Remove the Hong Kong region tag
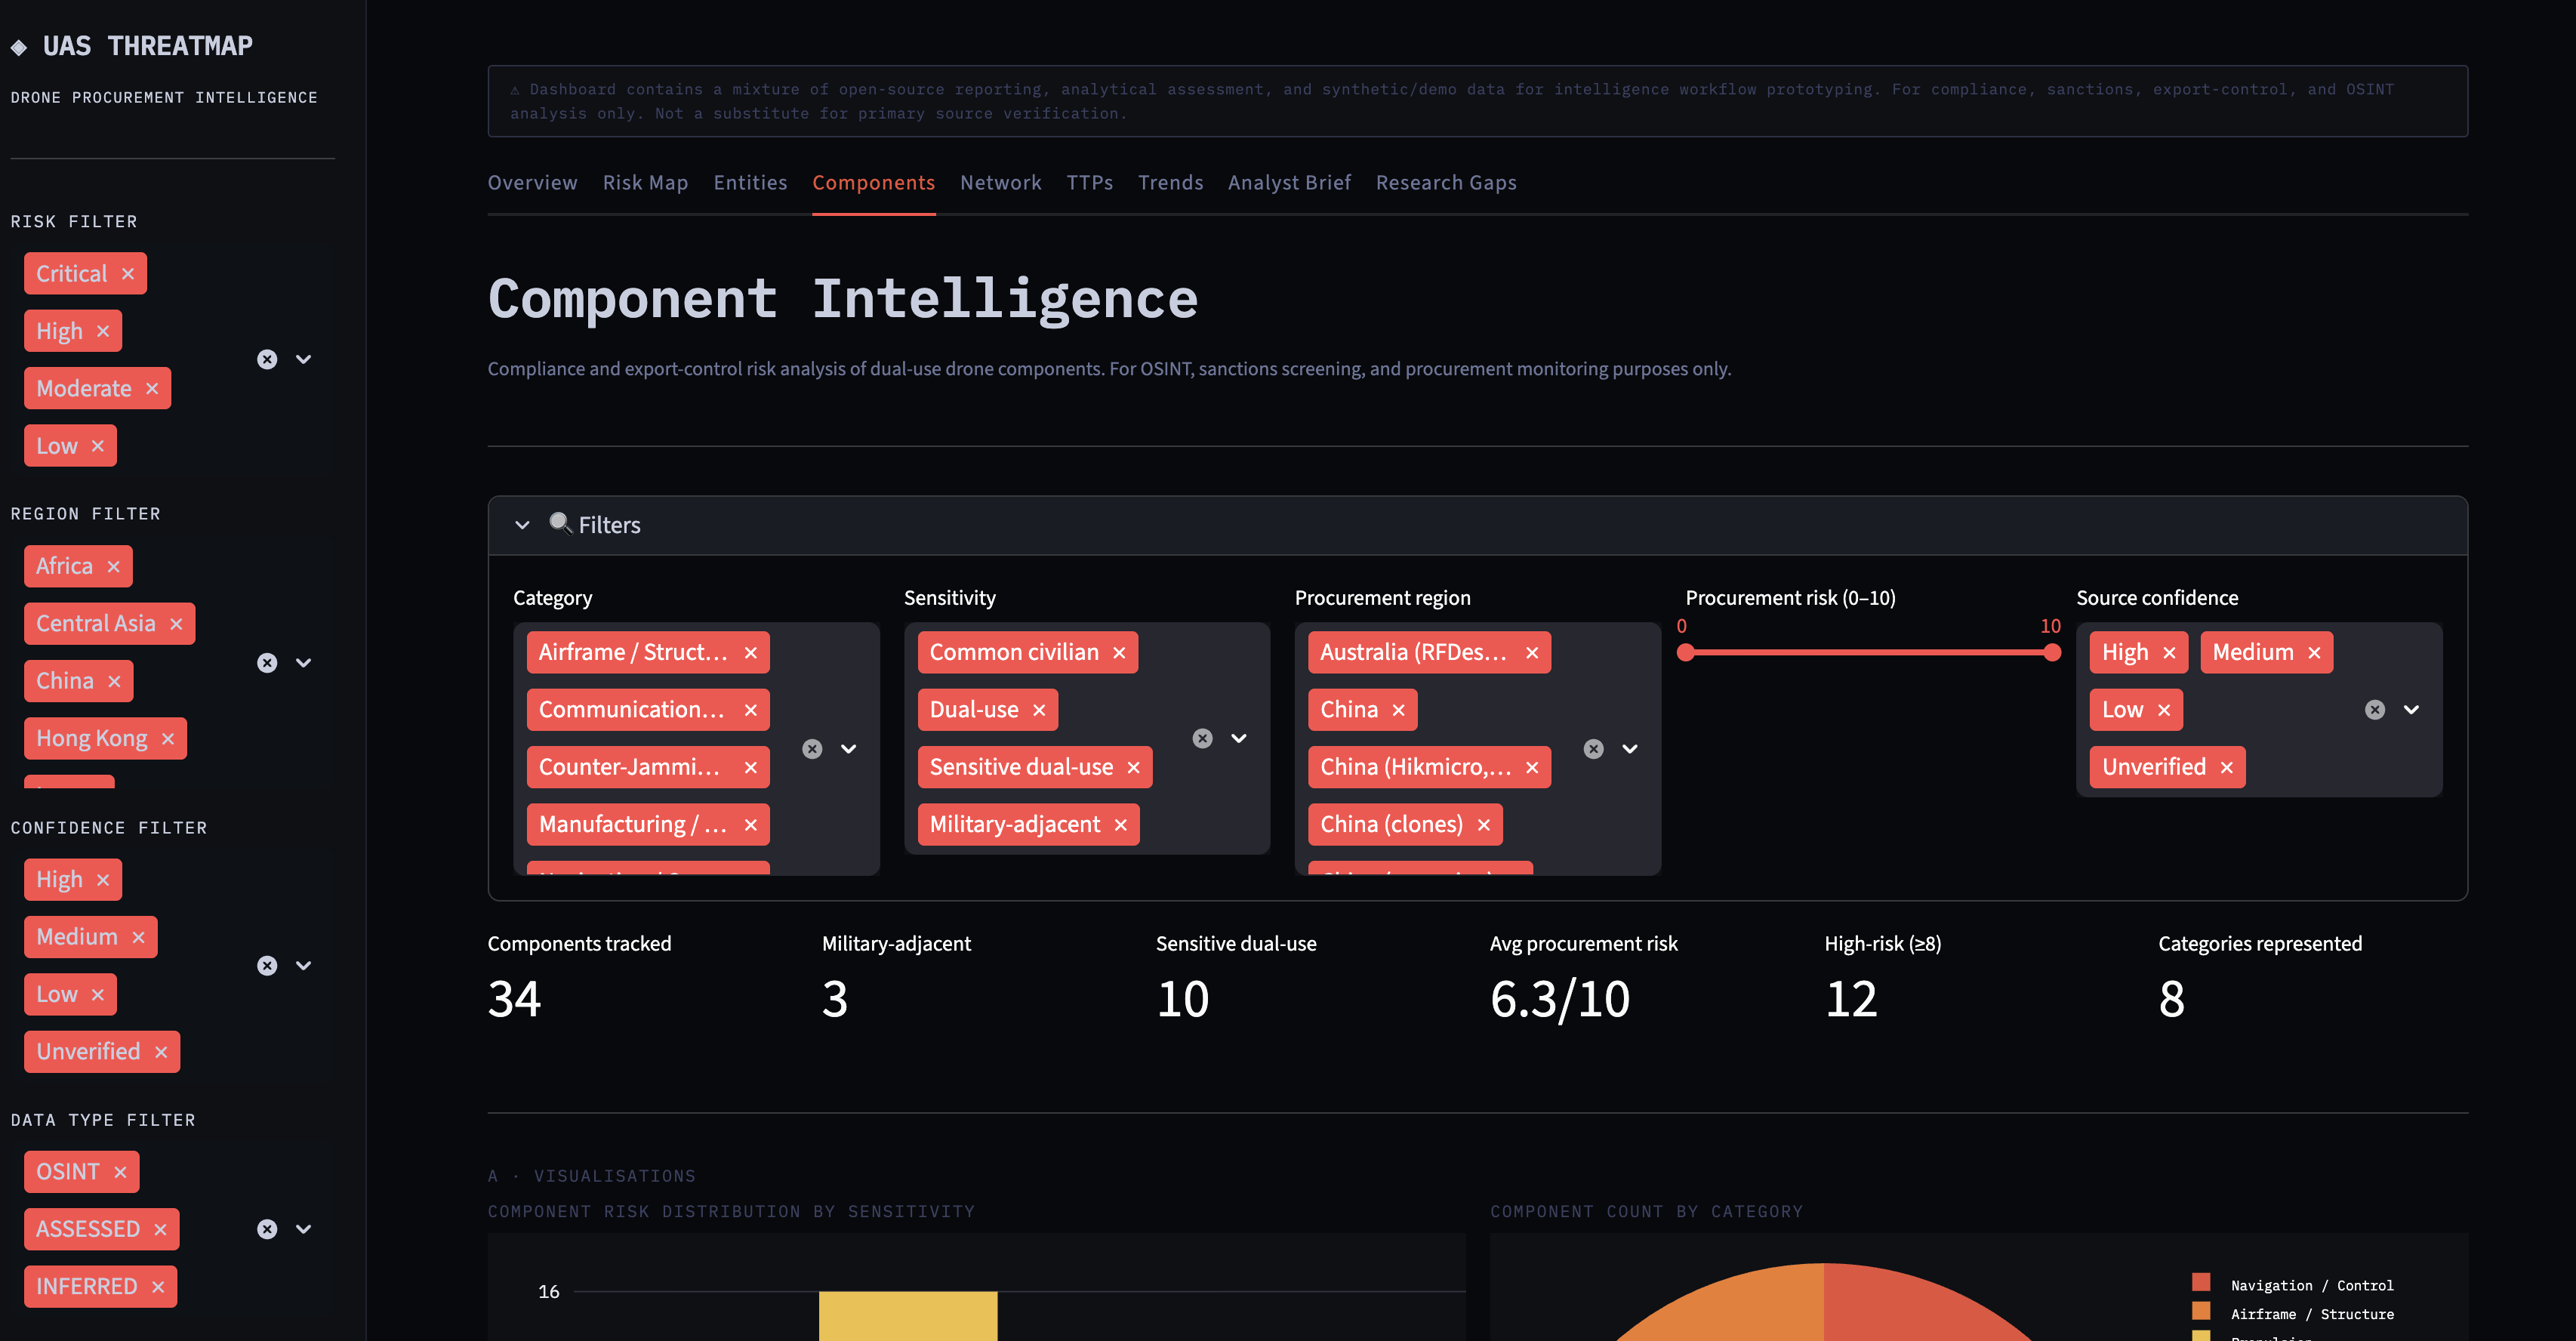The image size is (2576, 1341). pos(168,739)
